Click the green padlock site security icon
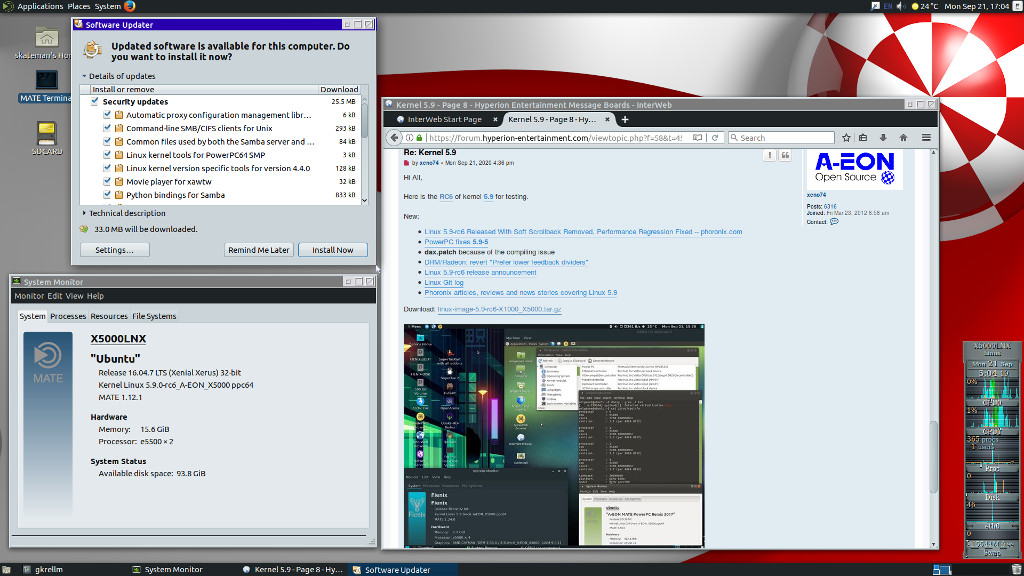Viewport: 1024px width, 576px height. tap(419, 138)
